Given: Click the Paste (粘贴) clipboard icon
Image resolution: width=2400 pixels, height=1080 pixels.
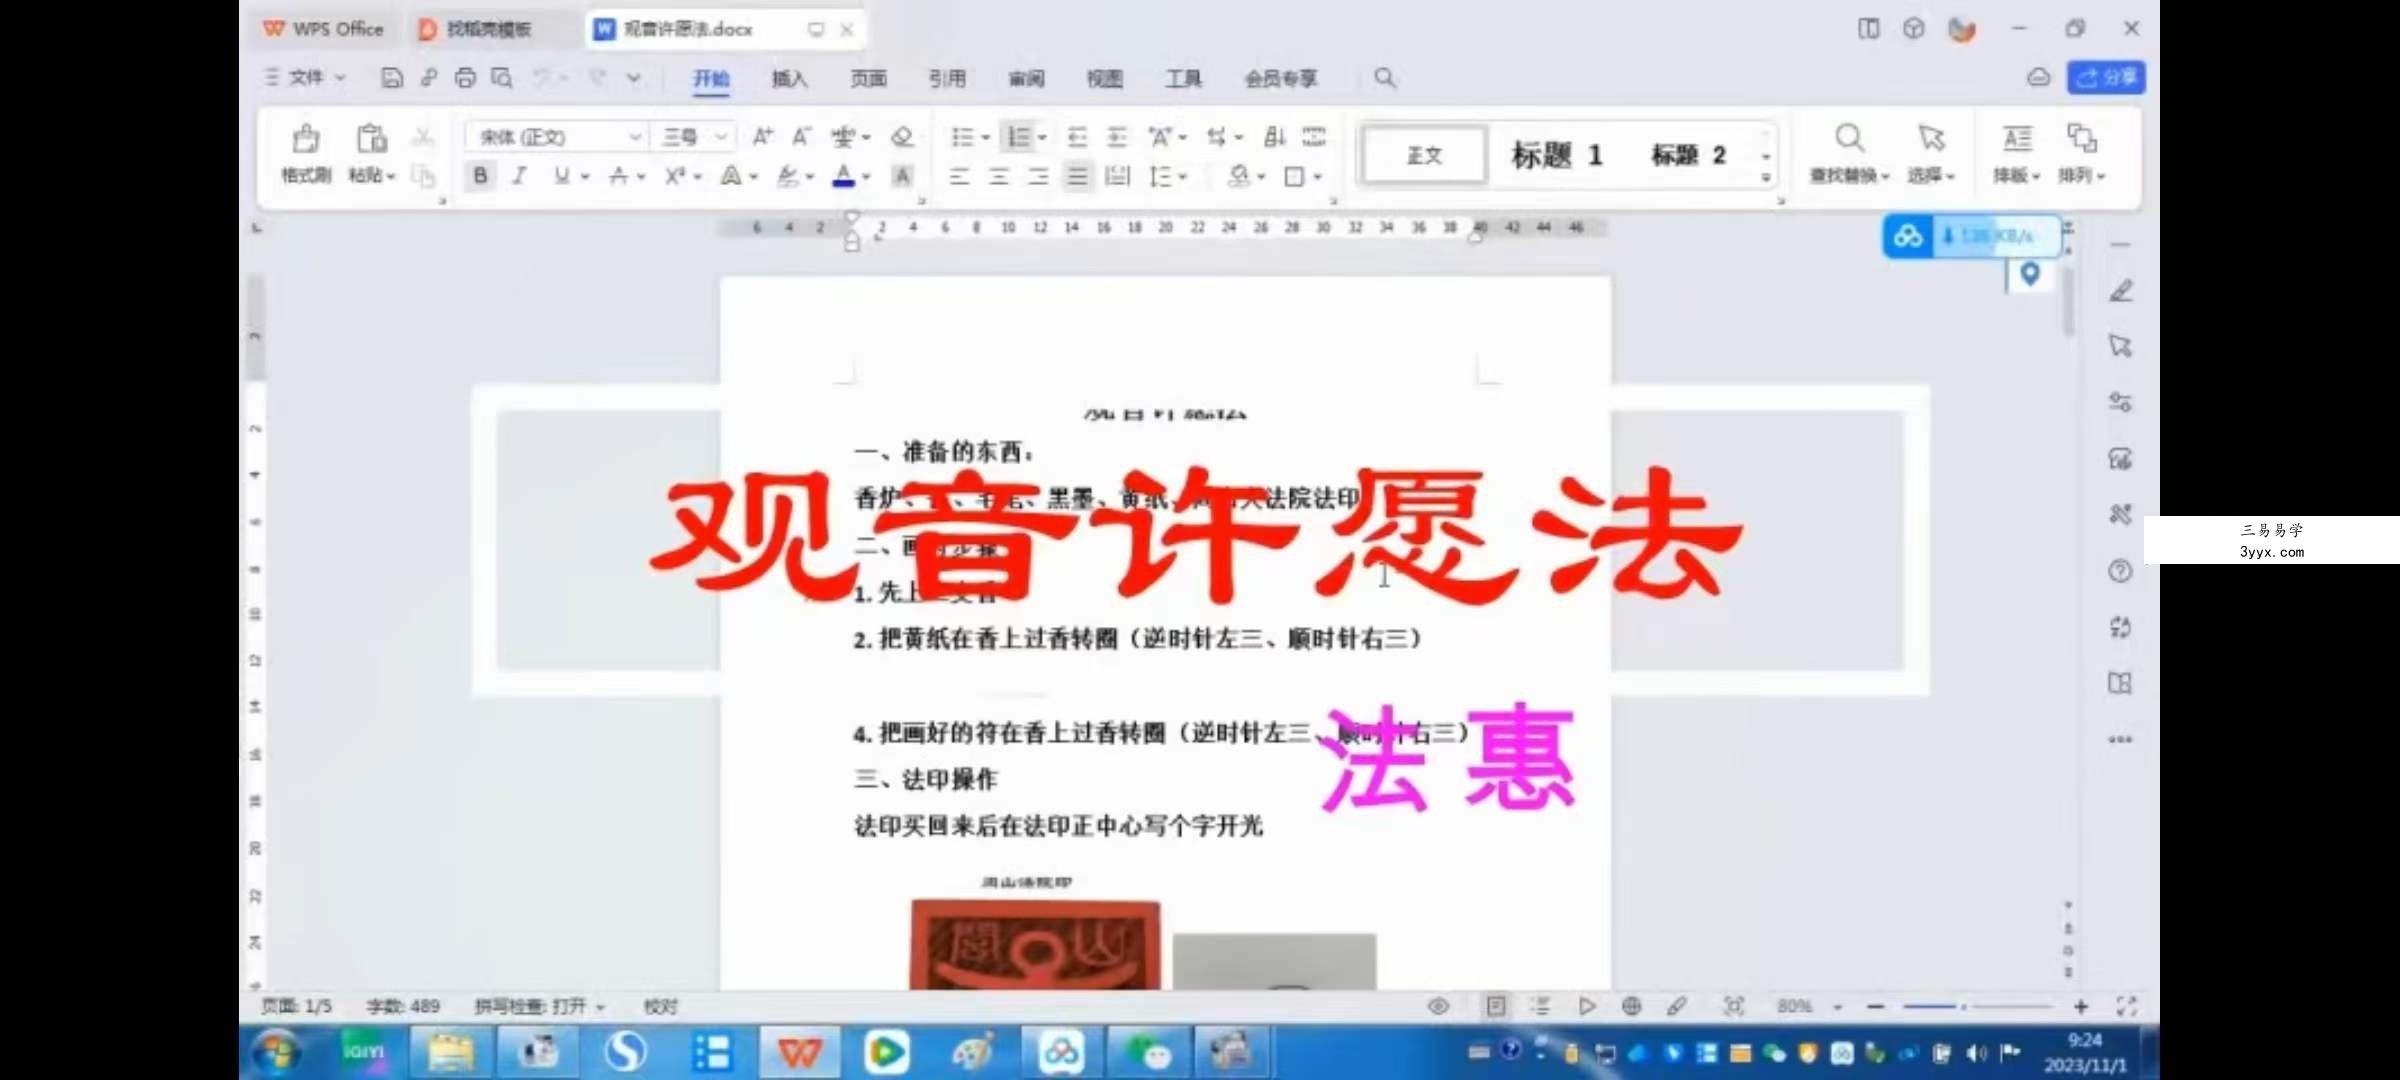Looking at the screenshot, I should (x=371, y=139).
